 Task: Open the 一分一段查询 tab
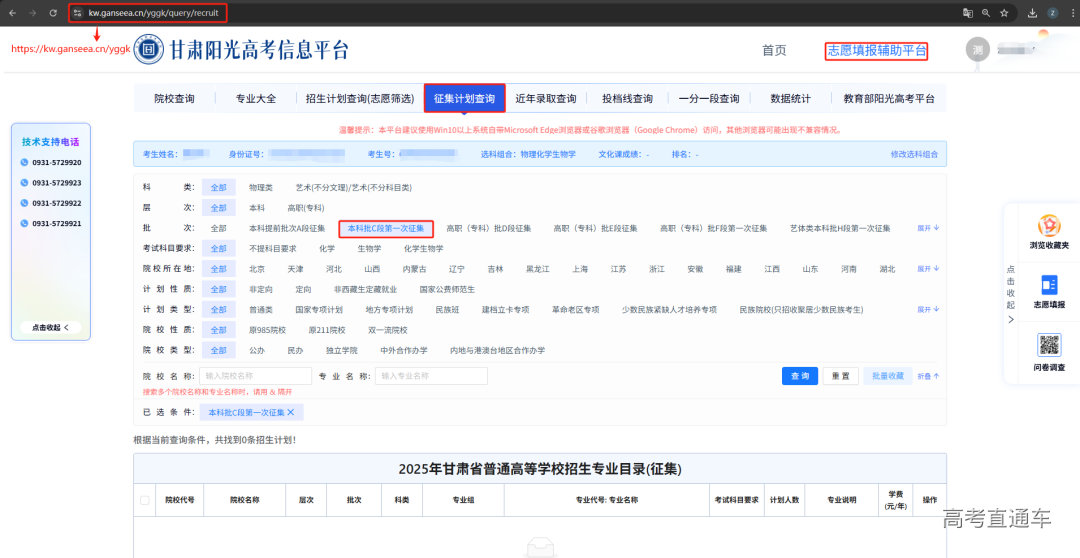click(x=708, y=99)
